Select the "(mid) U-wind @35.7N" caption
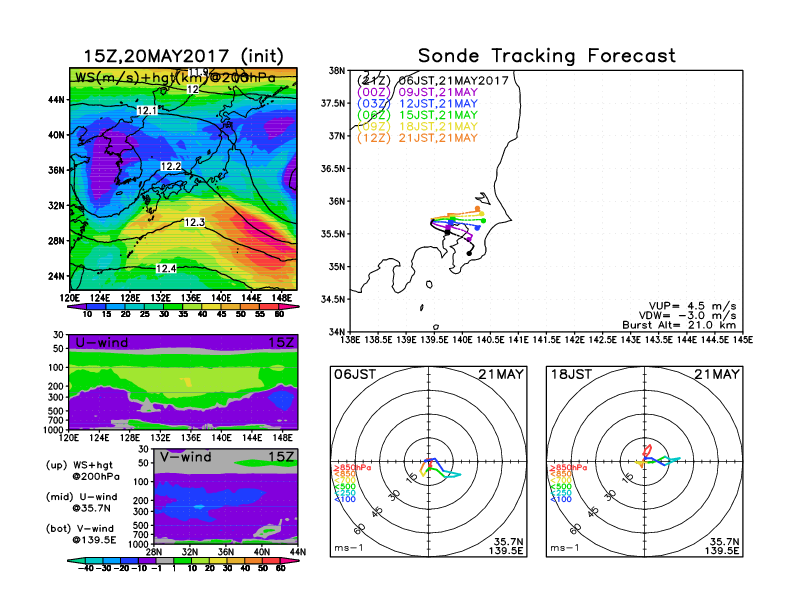 tap(81, 502)
